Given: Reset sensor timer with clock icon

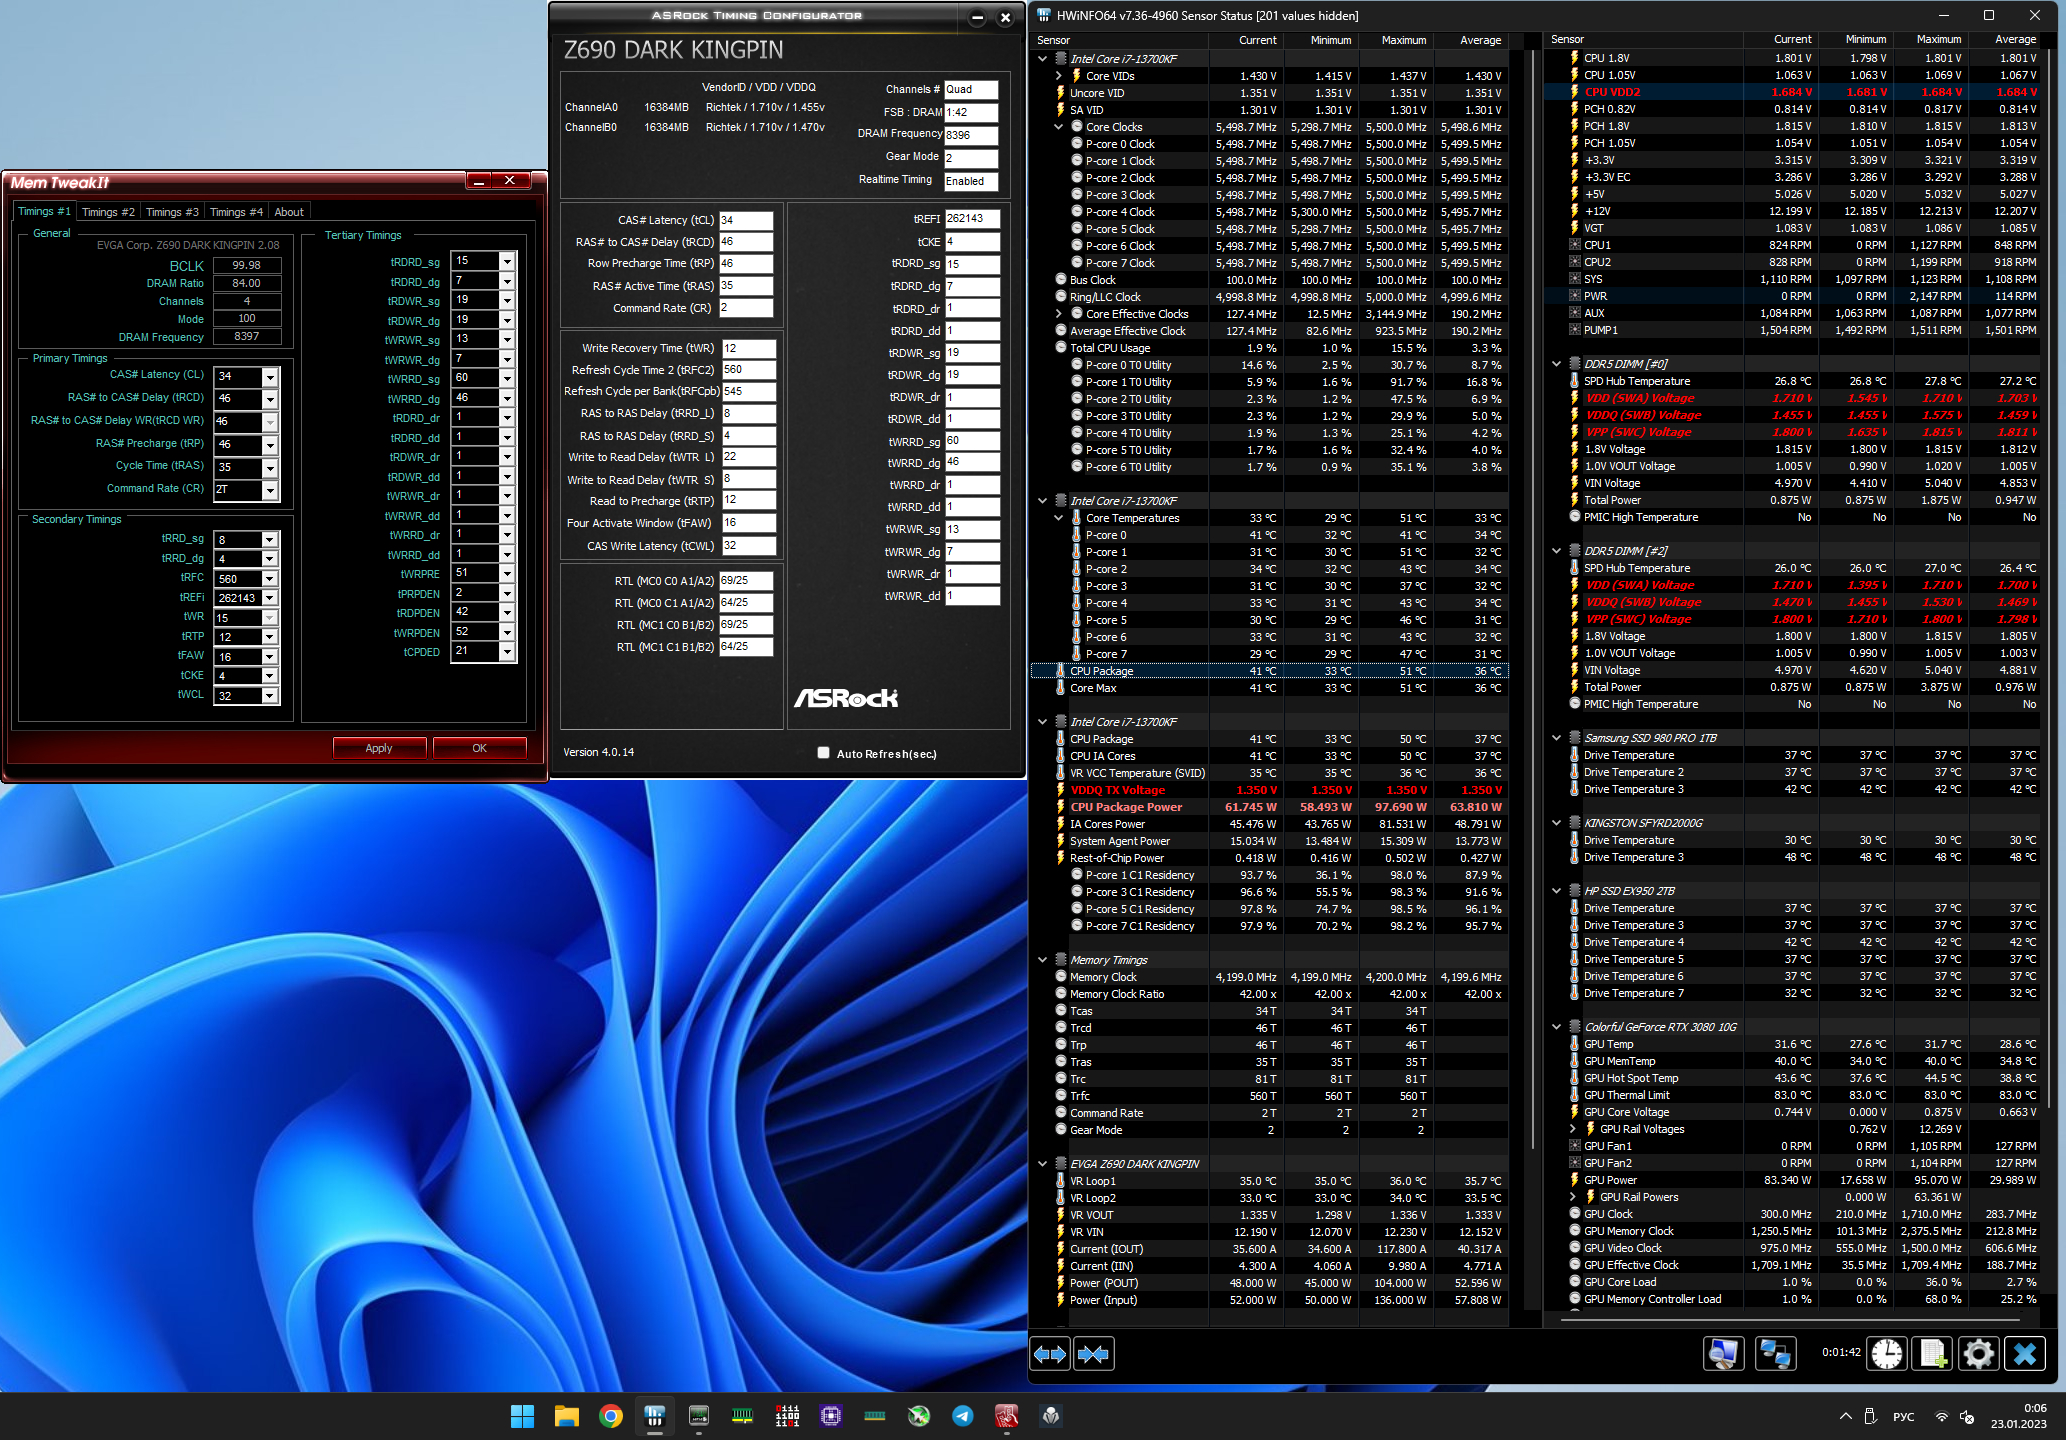Looking at the screenshot, I should (x=1887, y=1354).
